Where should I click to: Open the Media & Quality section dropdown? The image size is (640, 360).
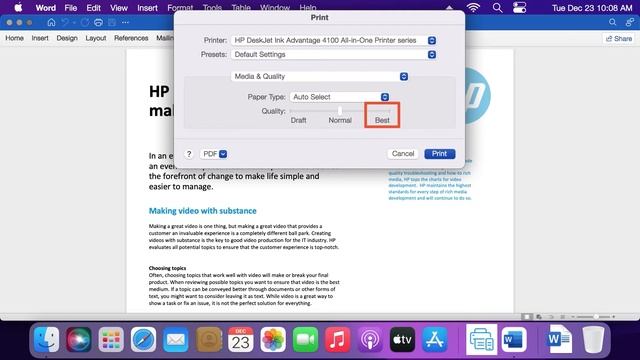320,76
